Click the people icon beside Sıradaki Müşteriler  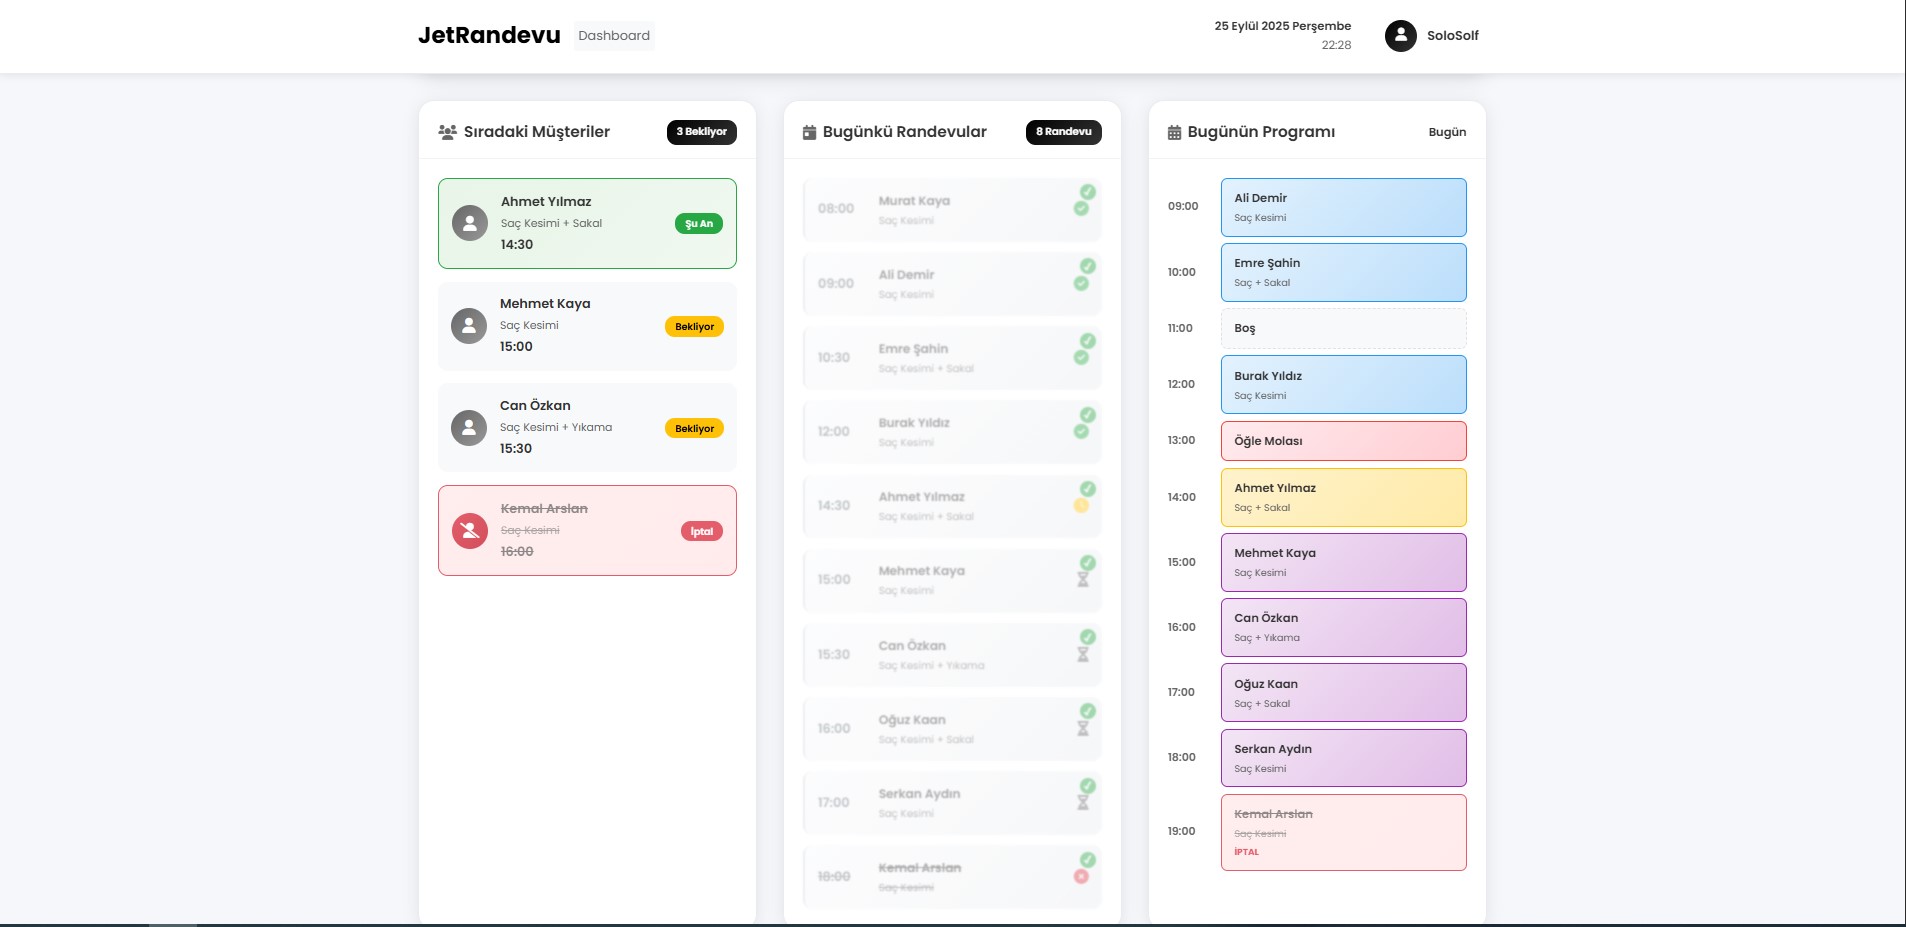pyautogui.click(x=448, y=132)
